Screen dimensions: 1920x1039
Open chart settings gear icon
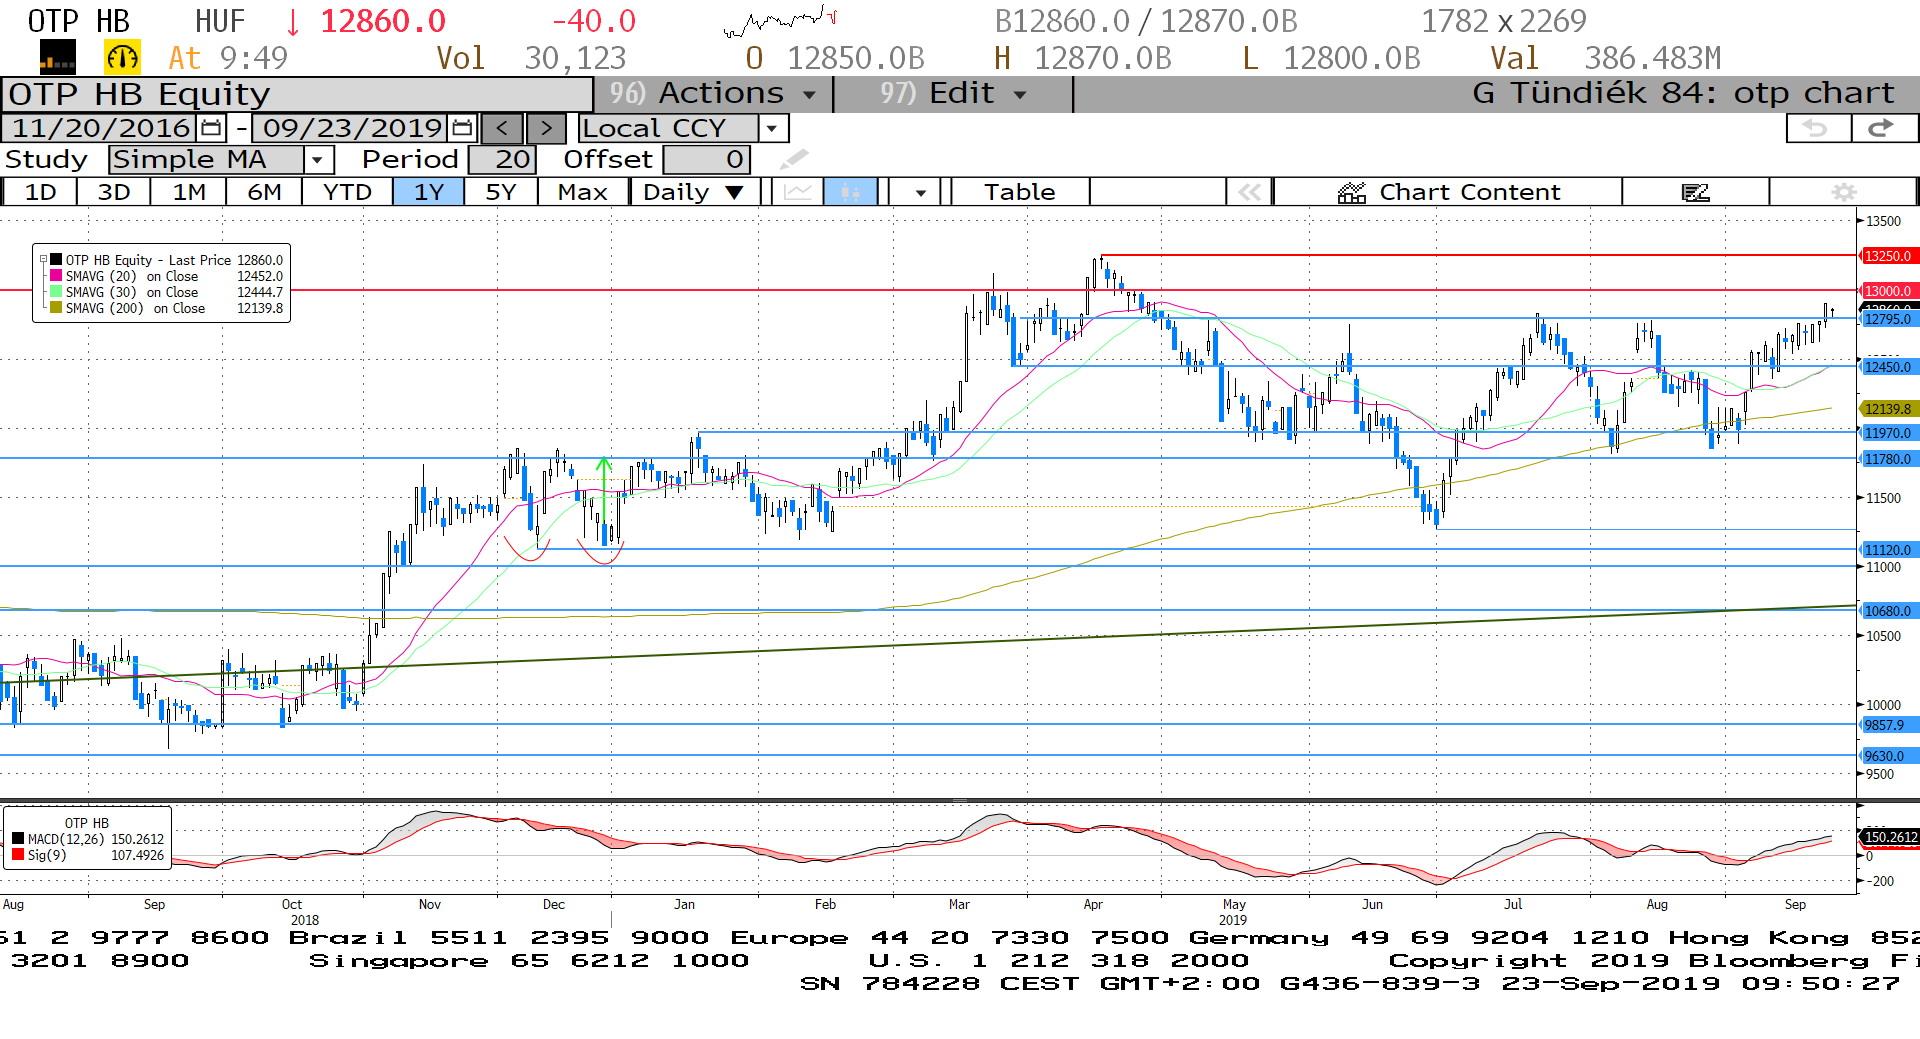click(x=1843, y=192)
